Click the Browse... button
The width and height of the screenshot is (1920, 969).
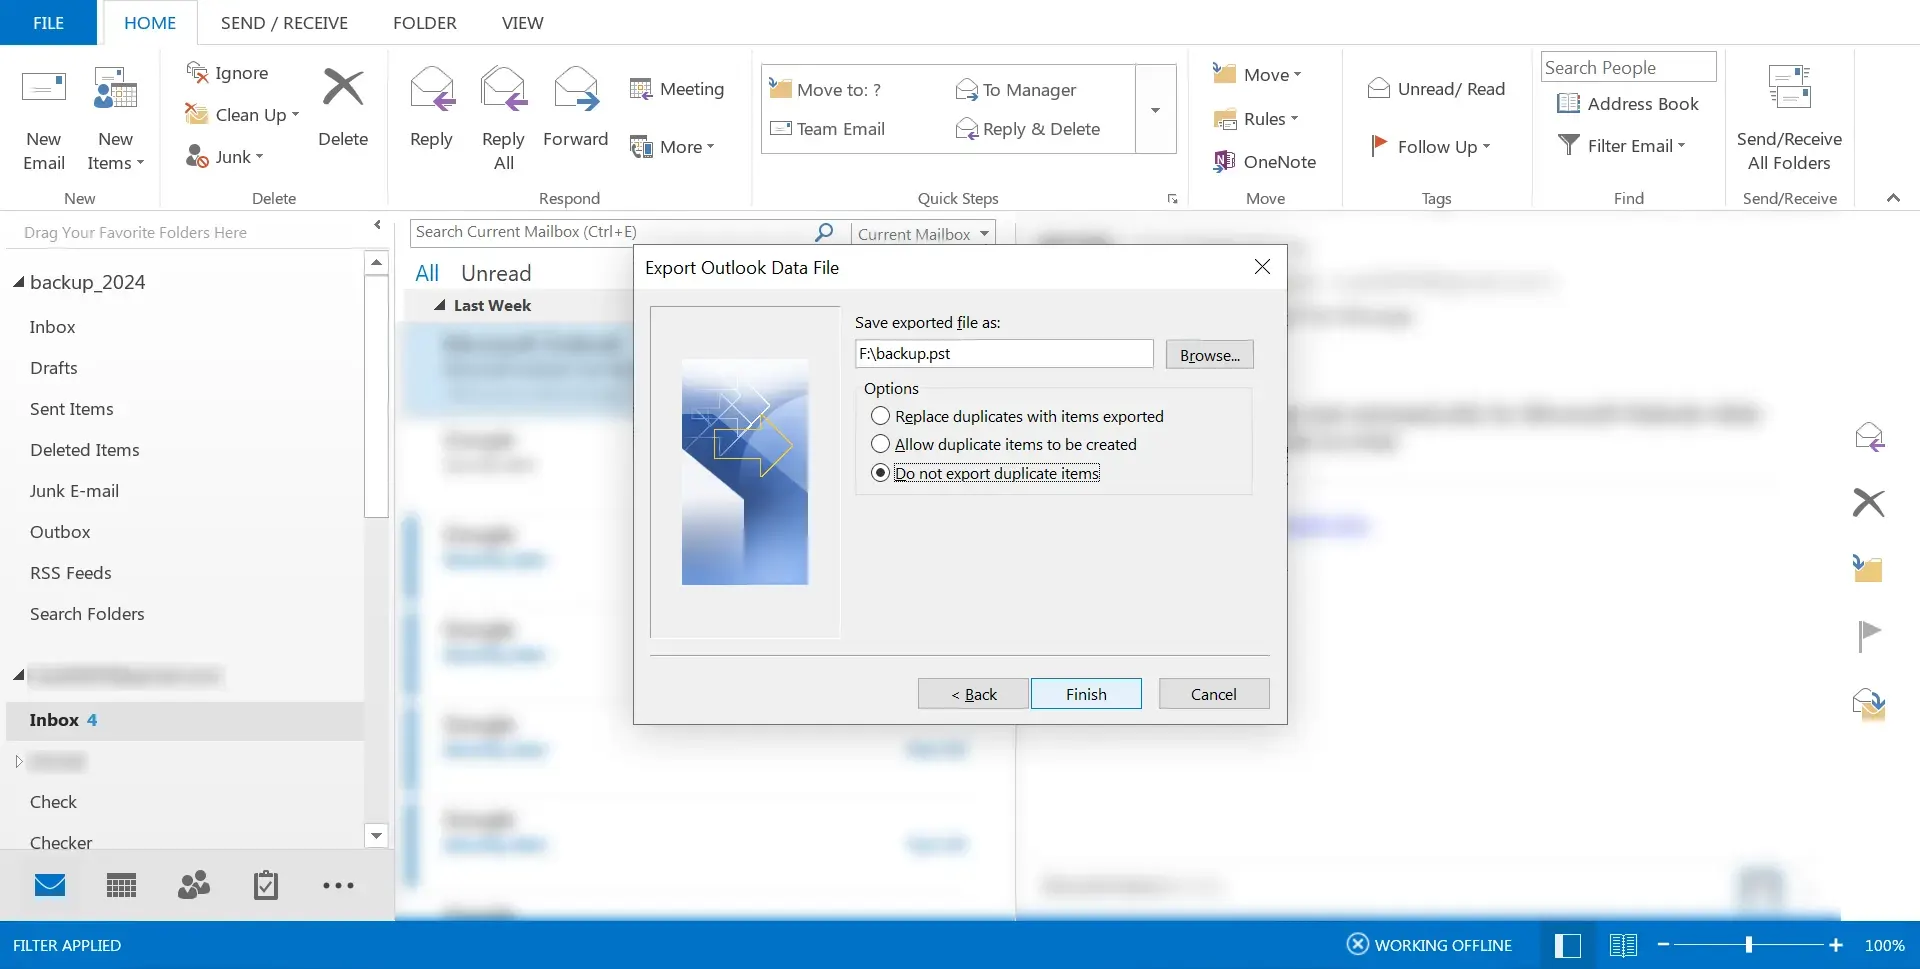[x=1209, y=355]
